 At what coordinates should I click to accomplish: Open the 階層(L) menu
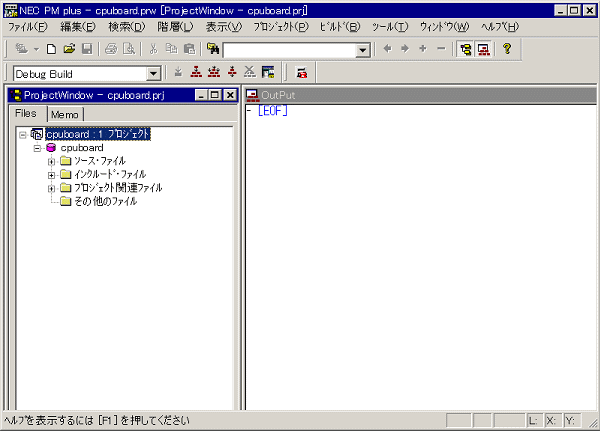click(x=176, y=27)
